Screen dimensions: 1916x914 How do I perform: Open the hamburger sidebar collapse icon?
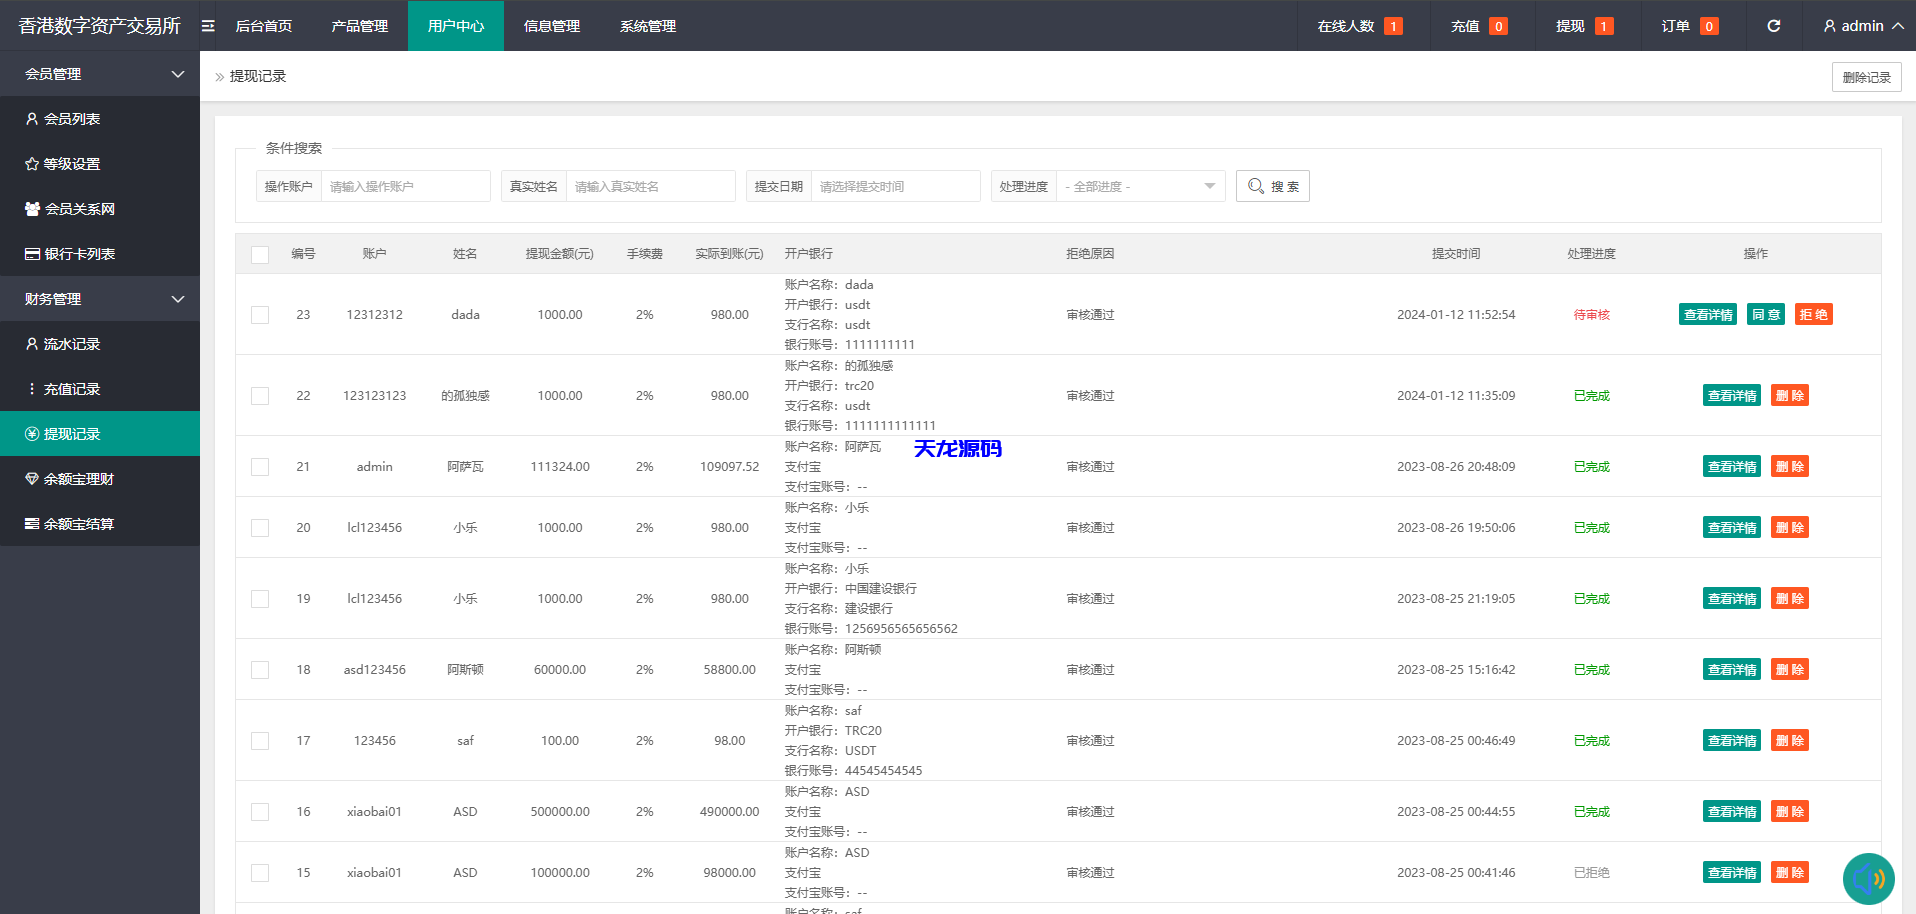207,26
